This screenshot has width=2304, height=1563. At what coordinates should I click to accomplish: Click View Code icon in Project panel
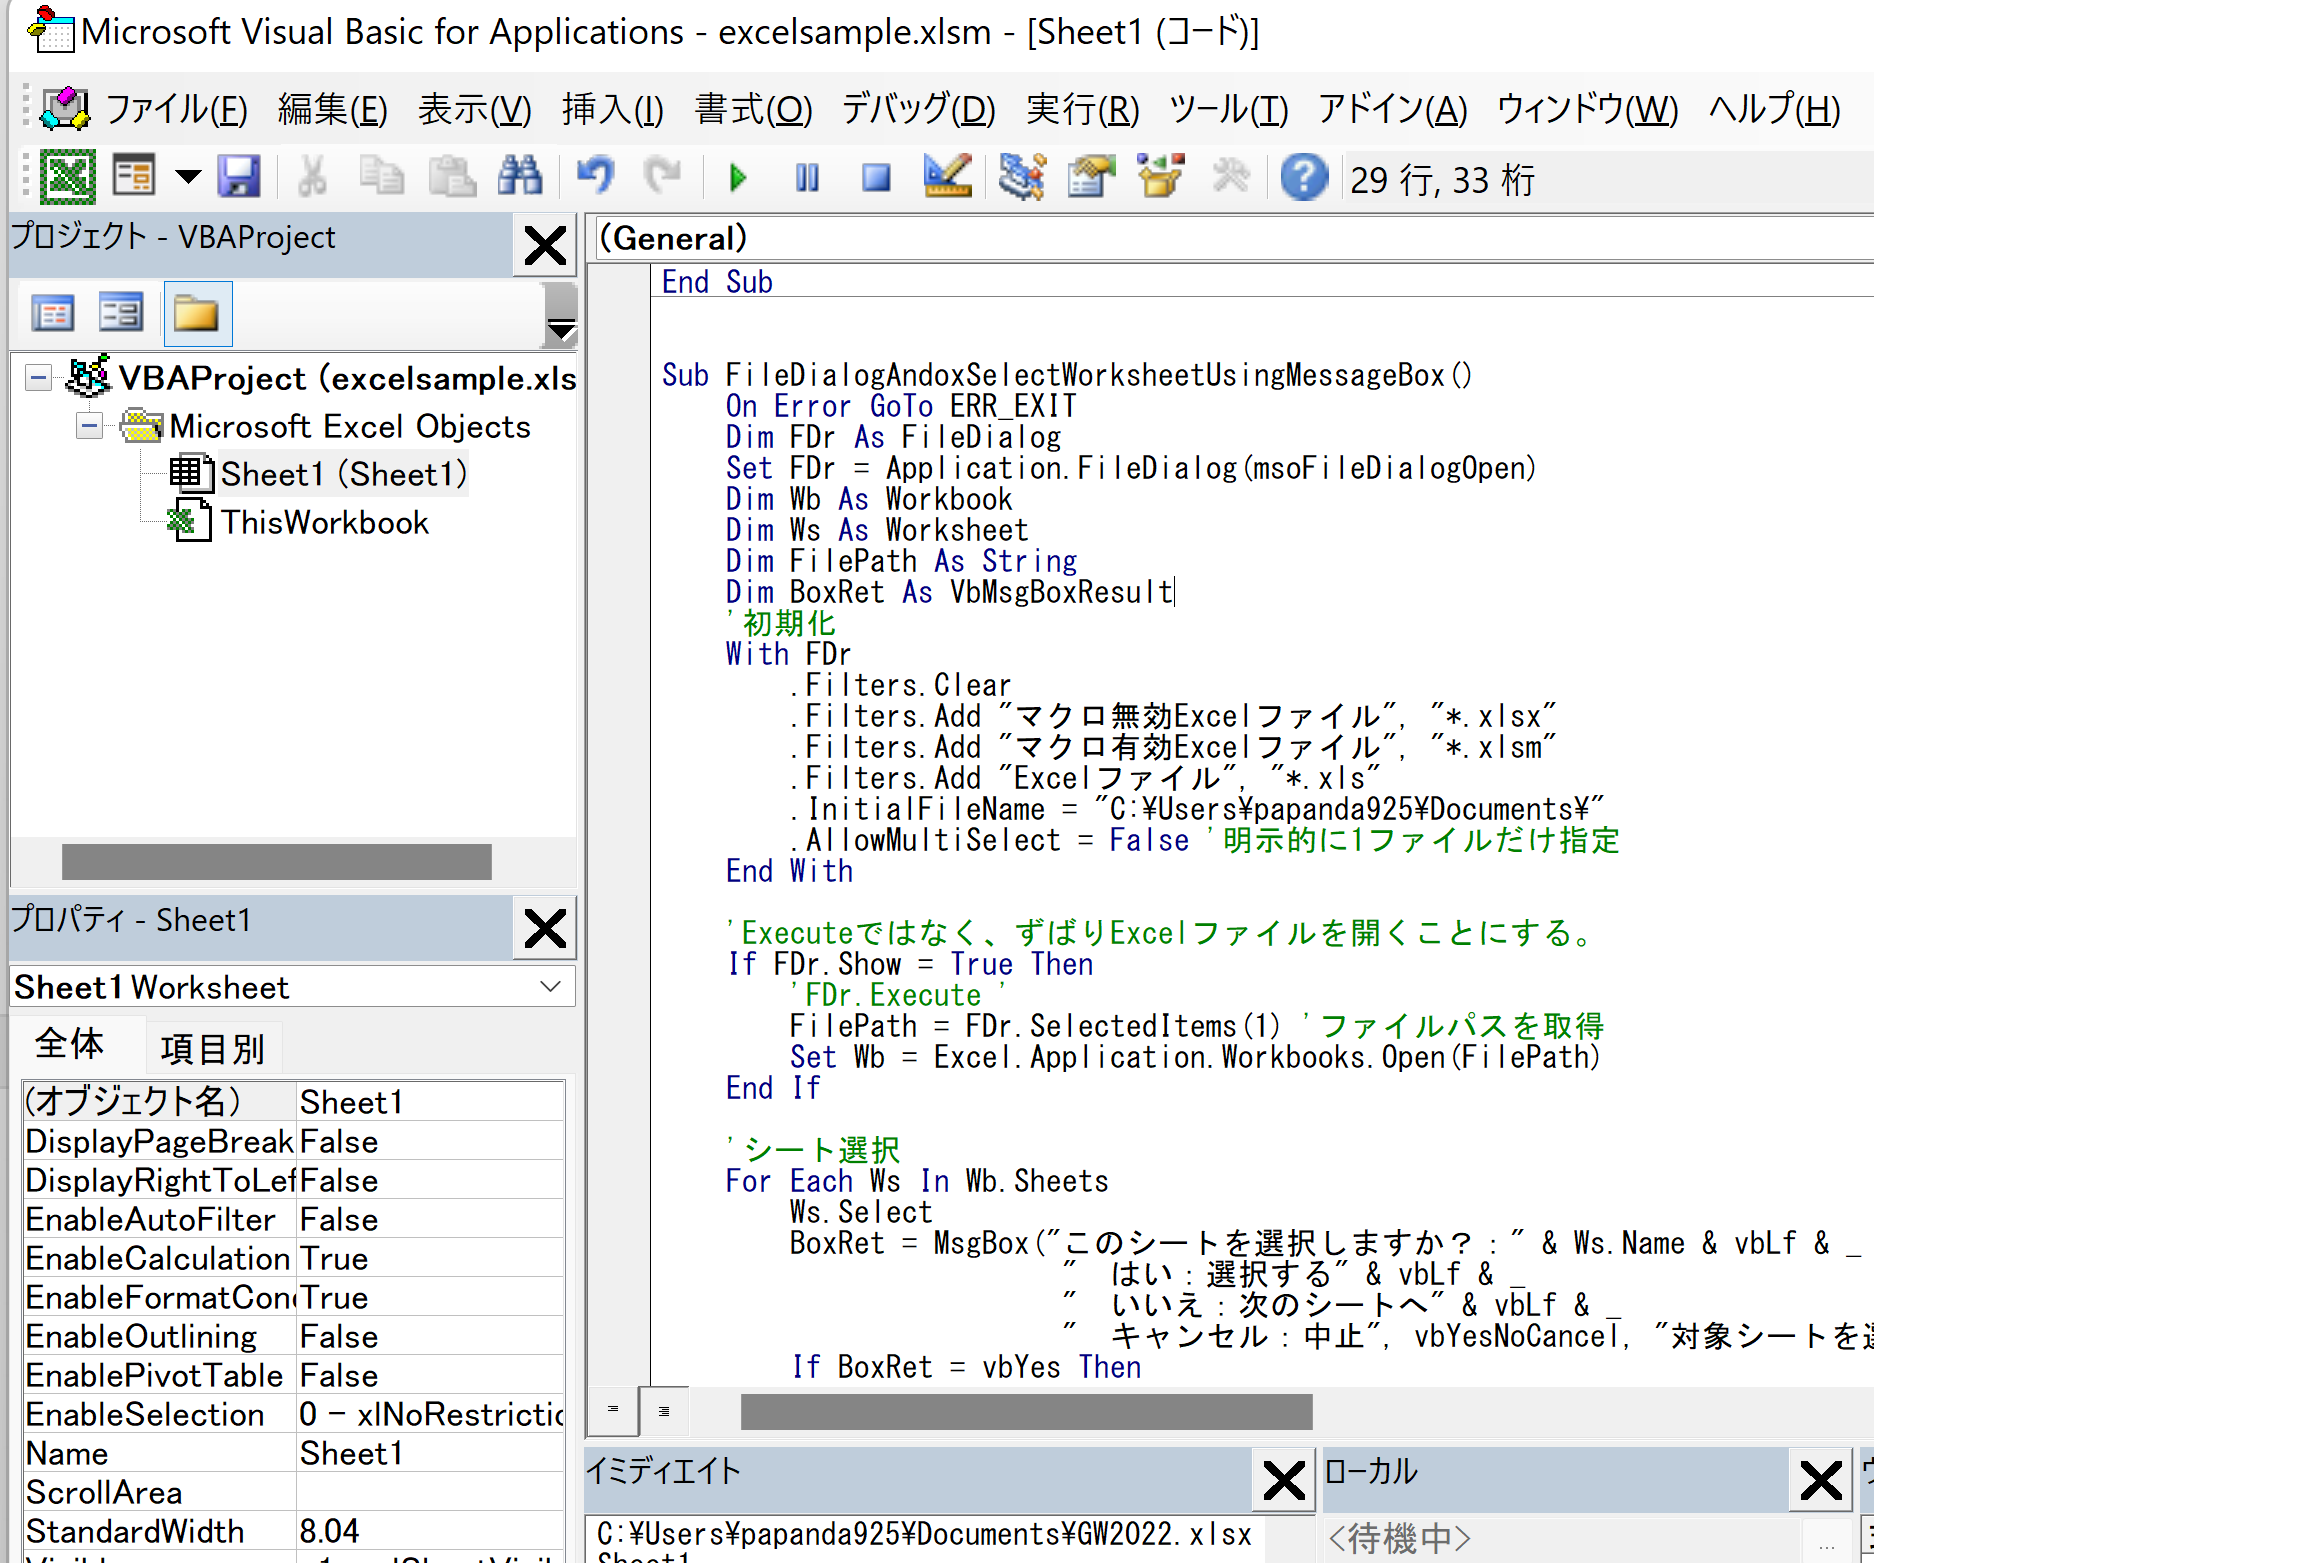(53, 314)
